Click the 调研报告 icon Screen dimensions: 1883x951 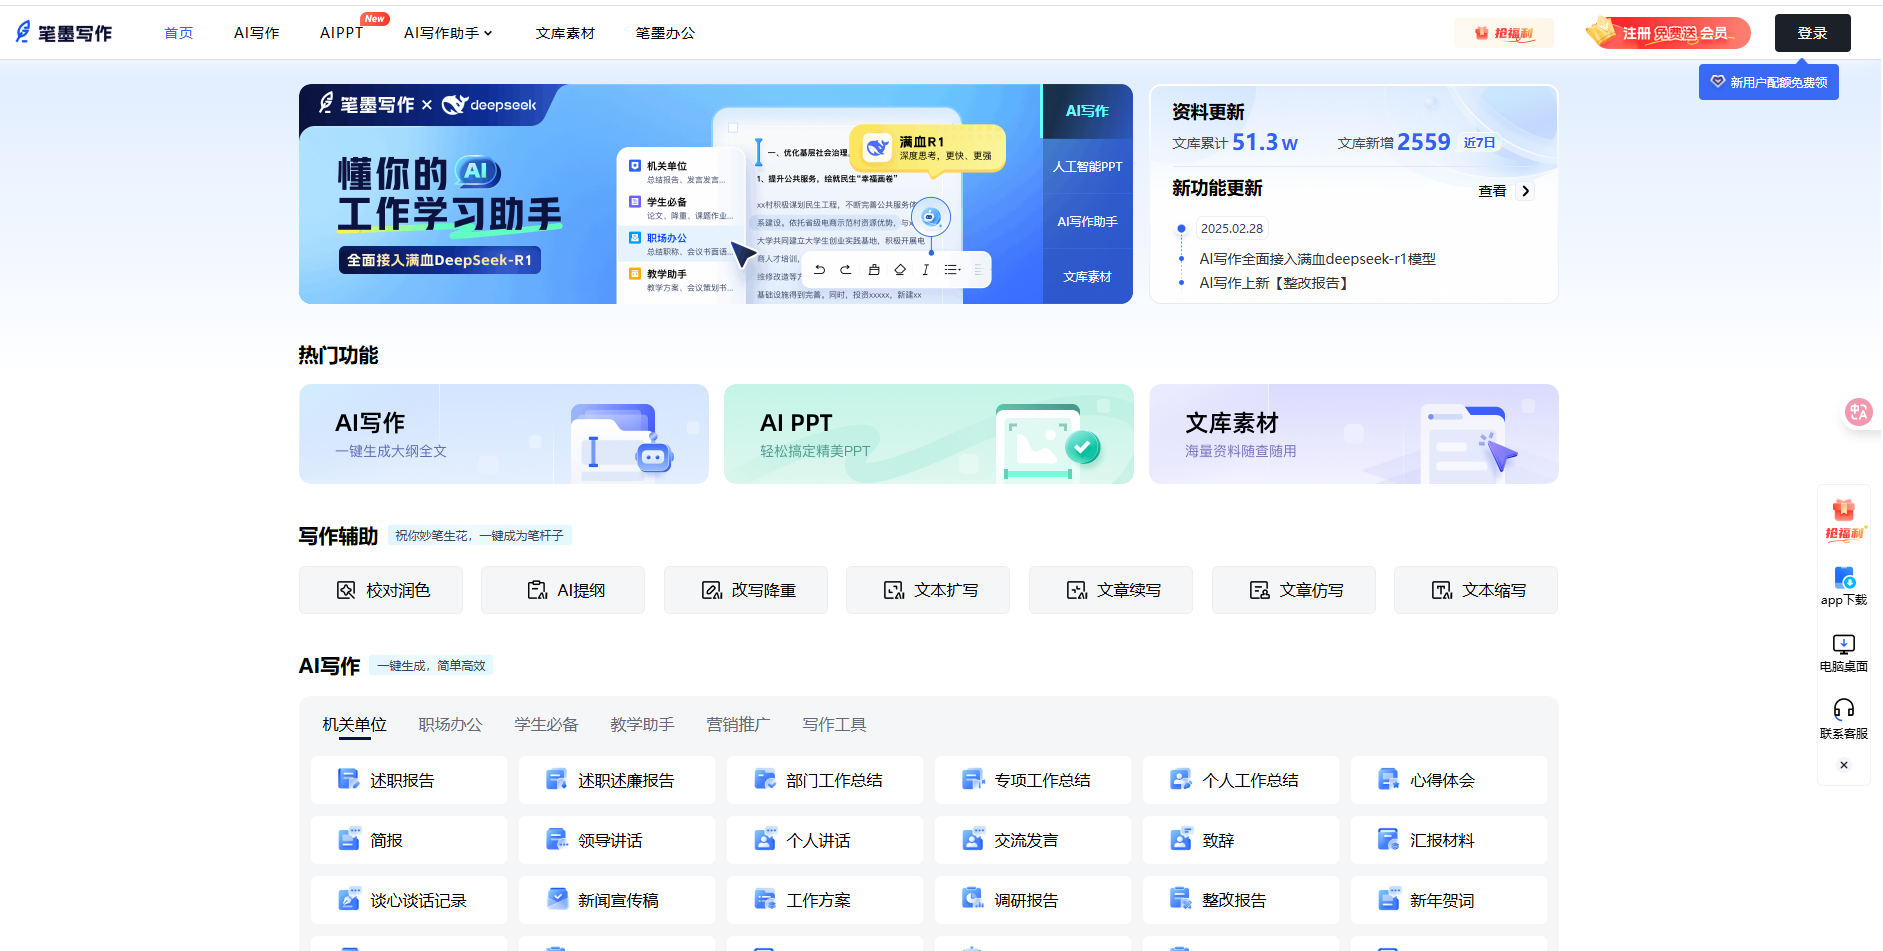point(972,899)
